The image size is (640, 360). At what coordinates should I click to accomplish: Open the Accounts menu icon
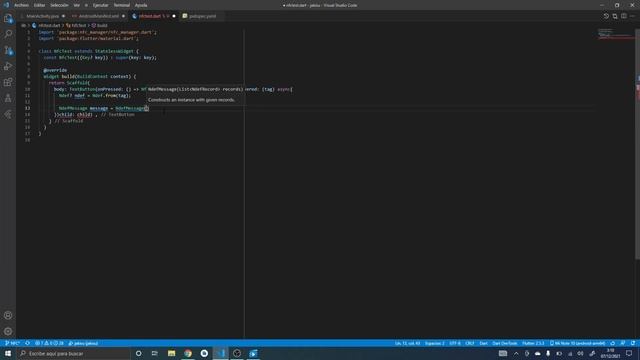pyautogui.click(x=8, y=316)
